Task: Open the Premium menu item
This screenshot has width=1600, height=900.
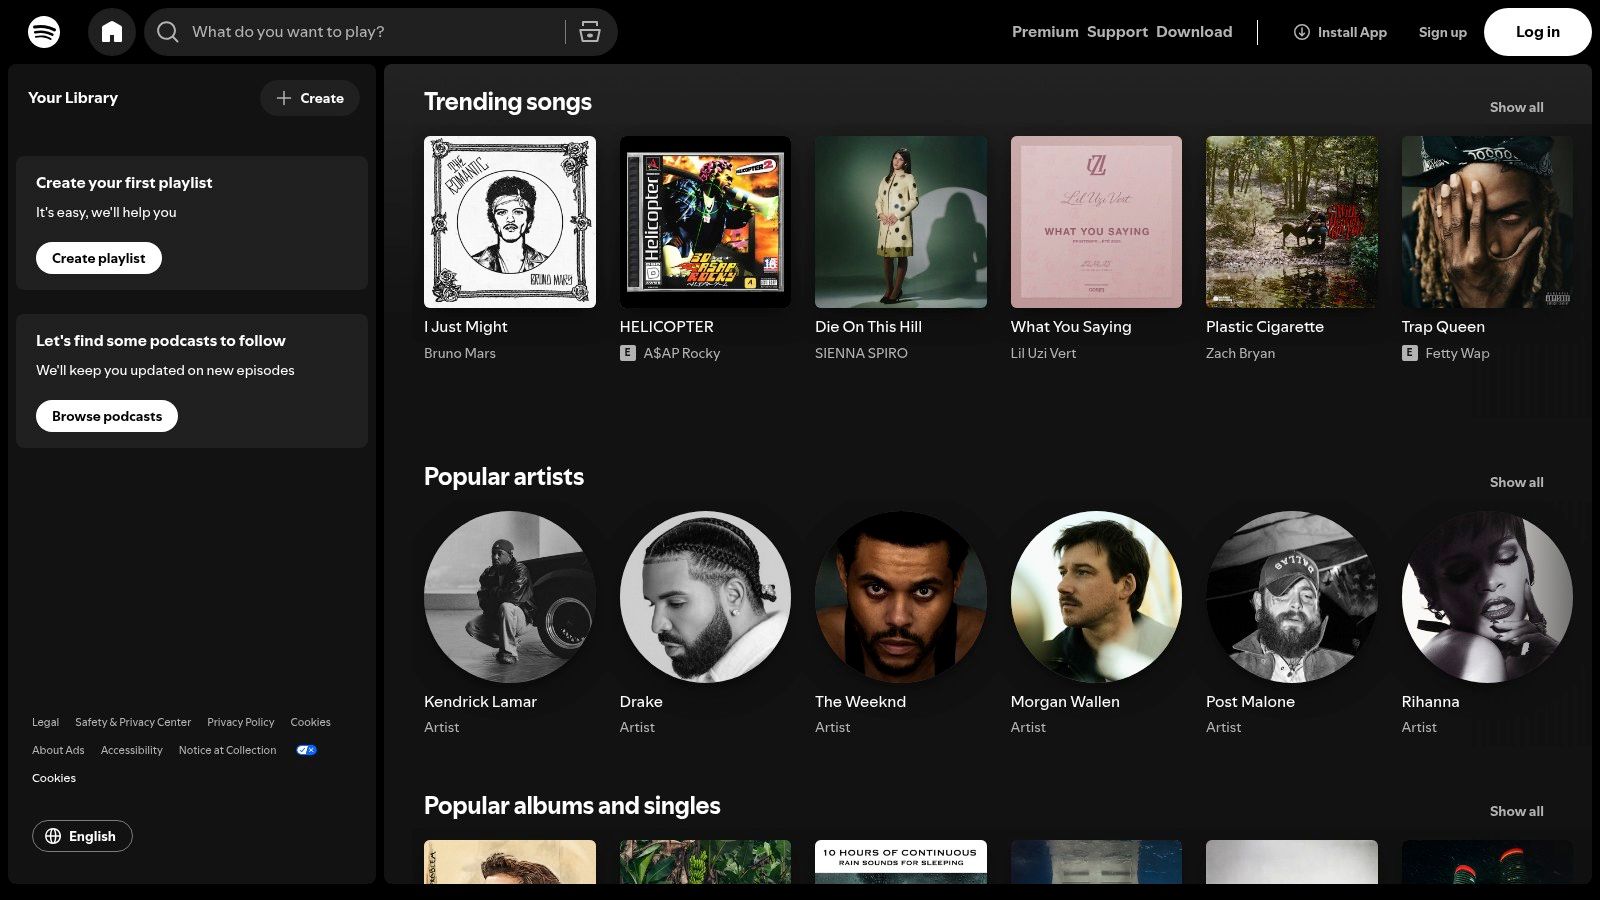Action: tap(1045, 31)
